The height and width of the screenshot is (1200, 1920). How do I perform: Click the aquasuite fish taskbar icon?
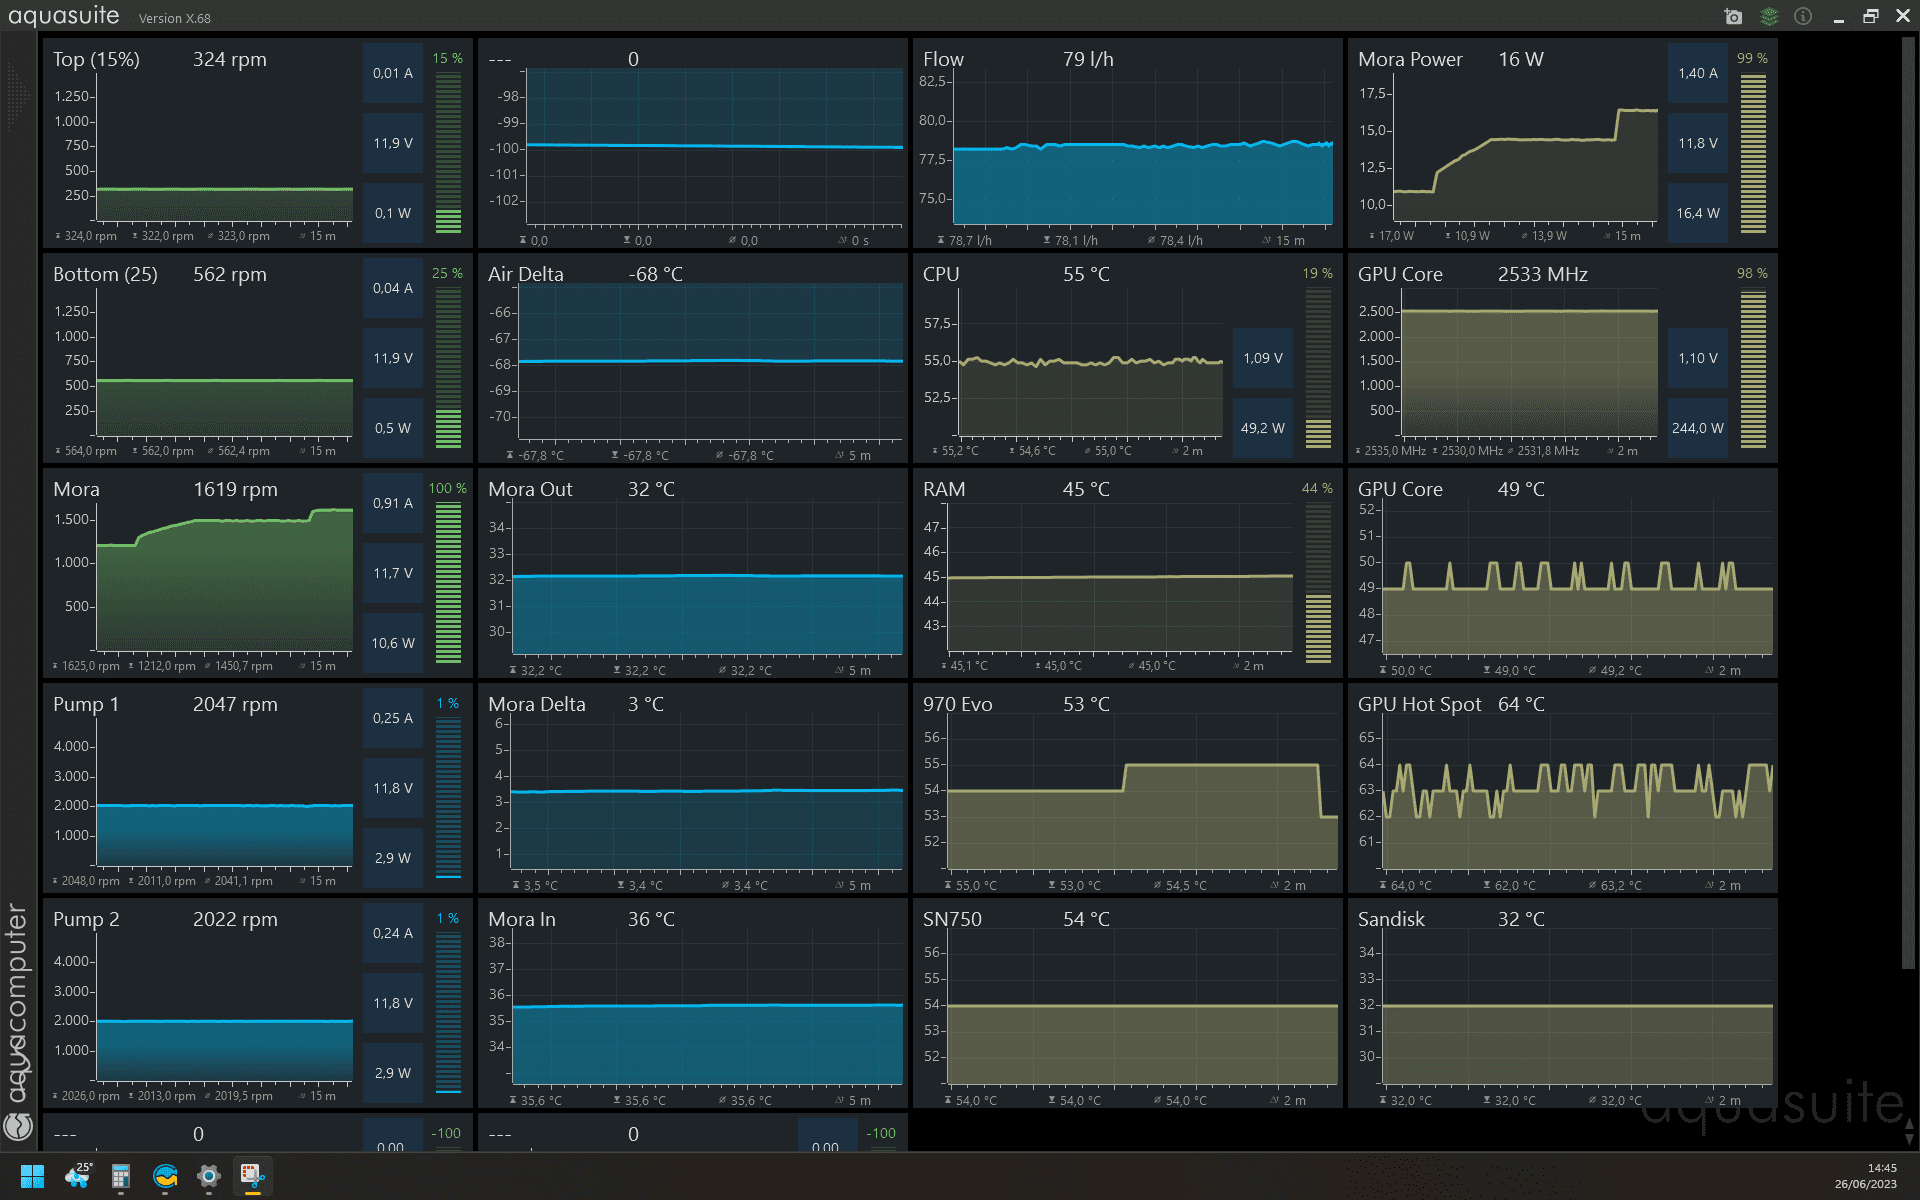[x=165, y=1176]
